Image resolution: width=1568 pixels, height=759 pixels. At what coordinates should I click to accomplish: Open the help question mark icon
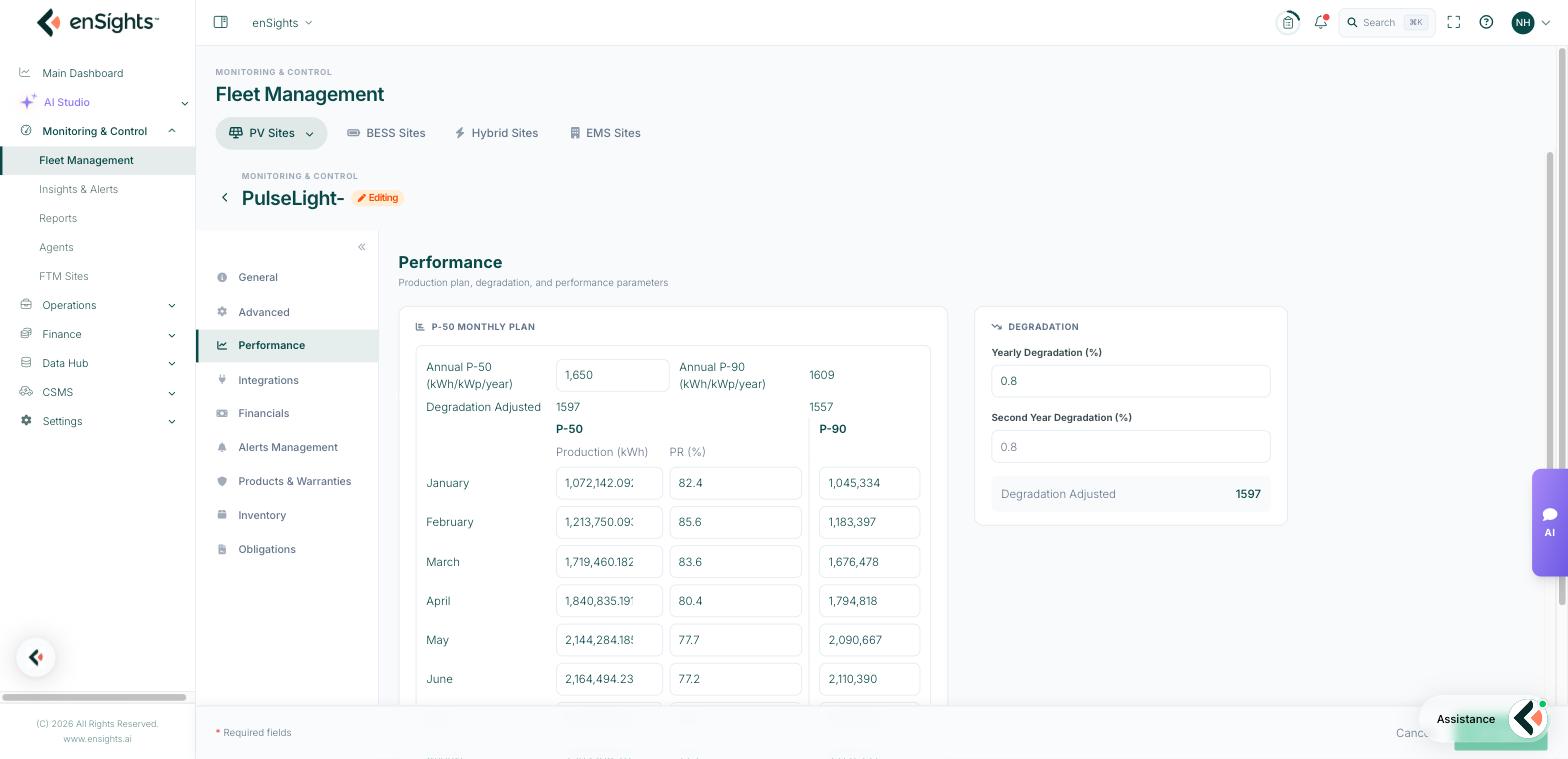pyautogui.click(x=1486, y=22)
